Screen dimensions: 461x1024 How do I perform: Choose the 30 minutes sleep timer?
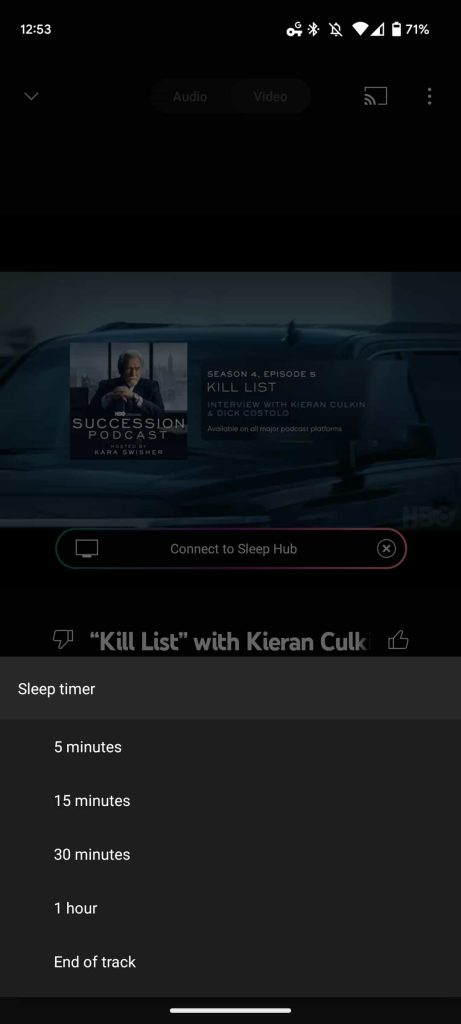[x=230, y=854]
